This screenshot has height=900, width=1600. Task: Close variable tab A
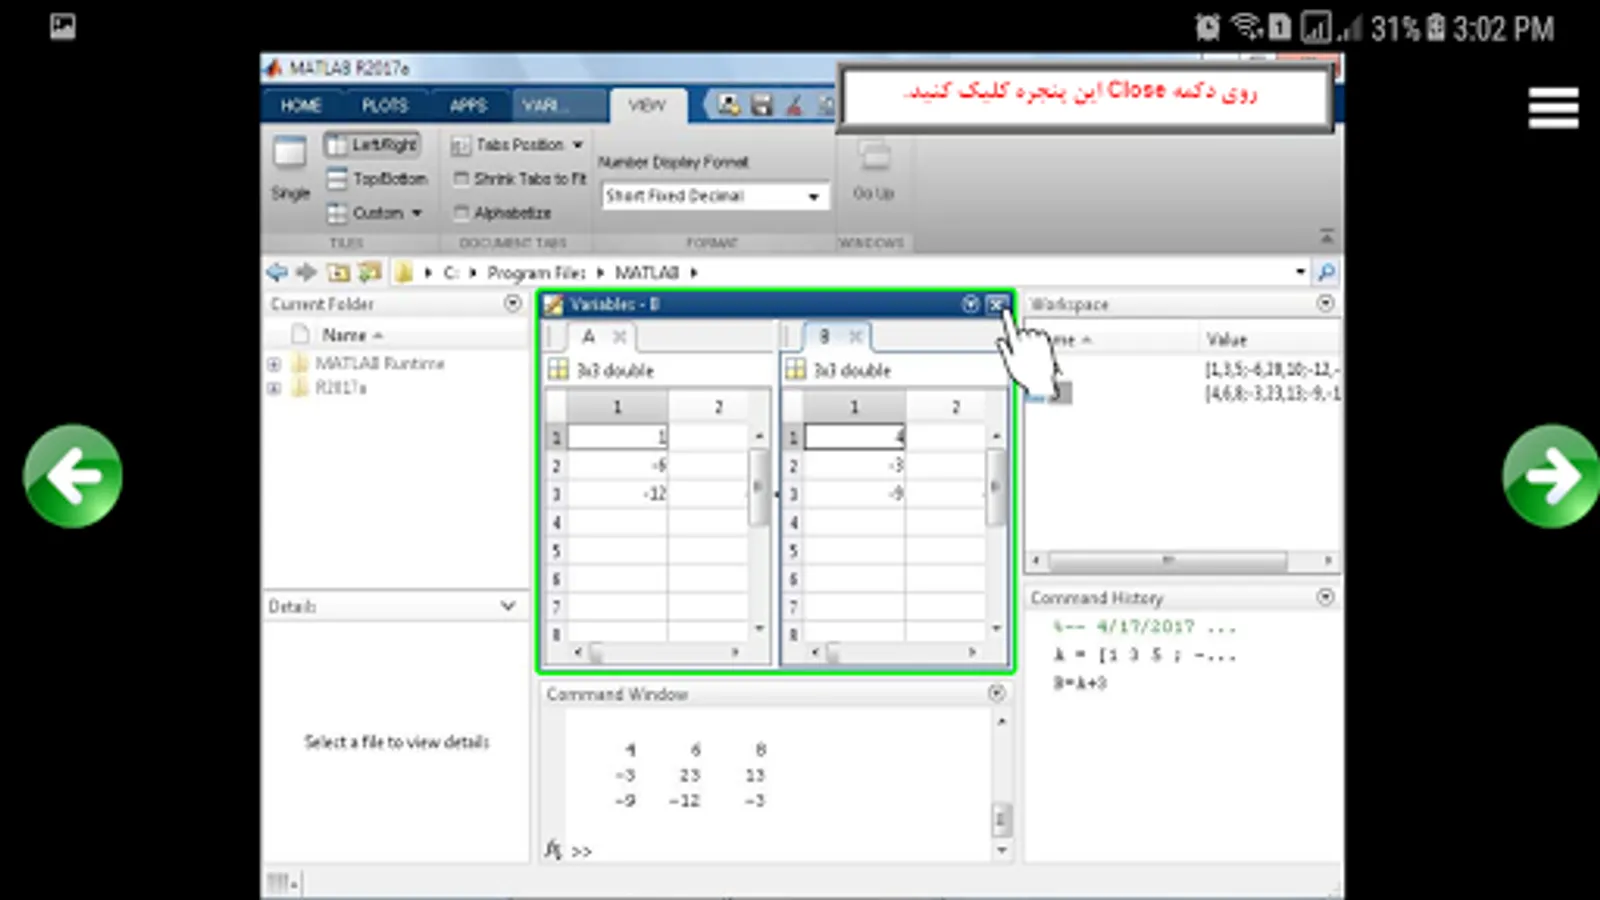(619, 336)
